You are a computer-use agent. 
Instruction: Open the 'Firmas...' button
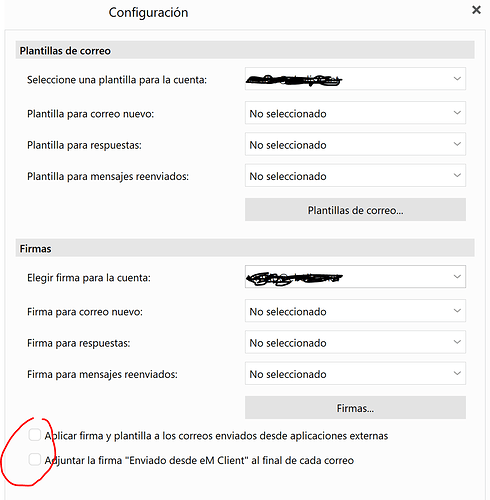pyautogui.click(x=355, y=408)
